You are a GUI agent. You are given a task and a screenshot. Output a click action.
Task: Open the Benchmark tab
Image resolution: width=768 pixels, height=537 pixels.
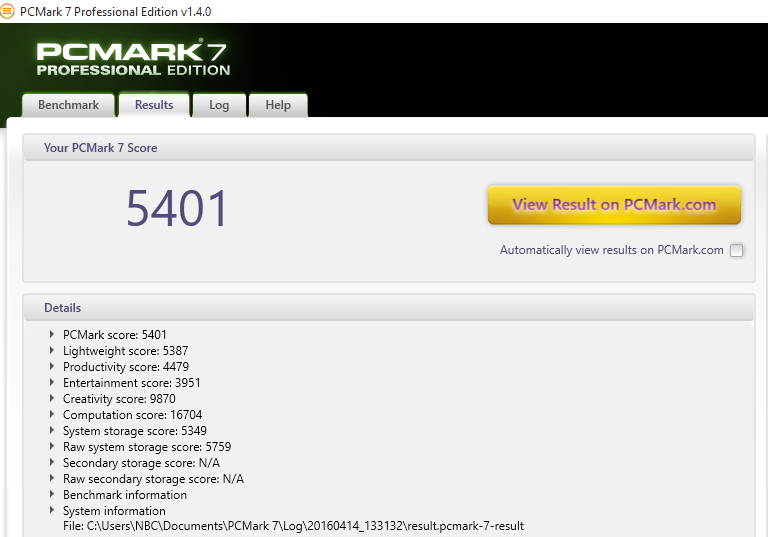(x=69, y=105)
